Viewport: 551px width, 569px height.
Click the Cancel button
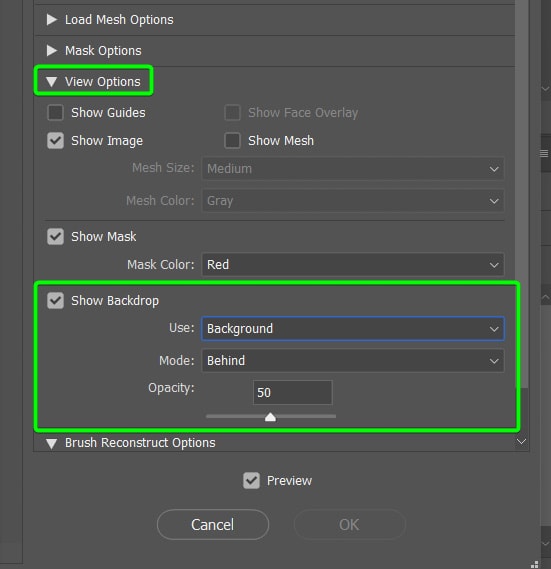(x=213, y=525)
